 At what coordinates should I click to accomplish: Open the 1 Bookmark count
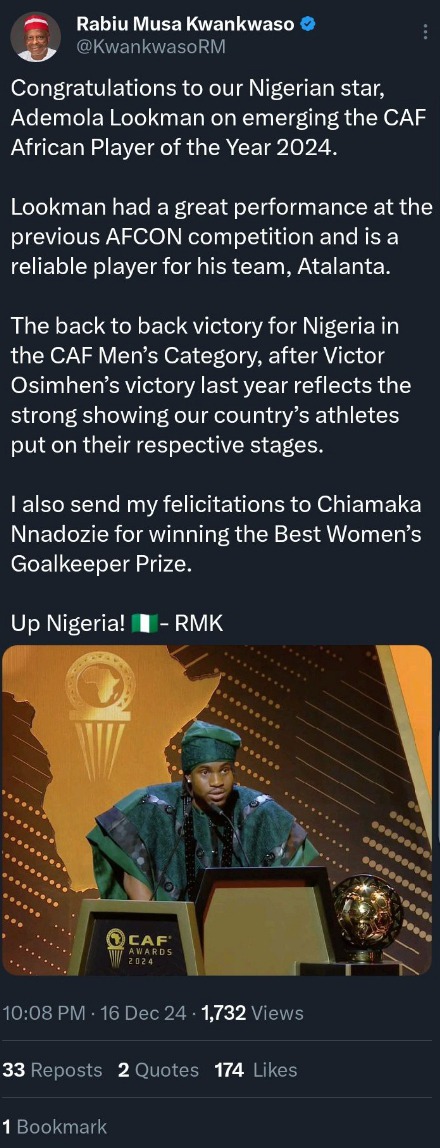(x=55, y=1127)
